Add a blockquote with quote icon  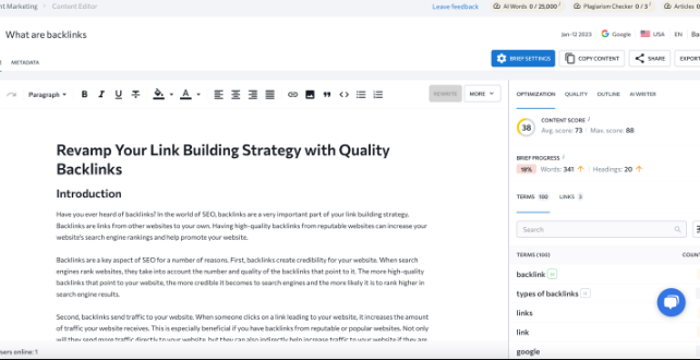(x=327, y=94)
